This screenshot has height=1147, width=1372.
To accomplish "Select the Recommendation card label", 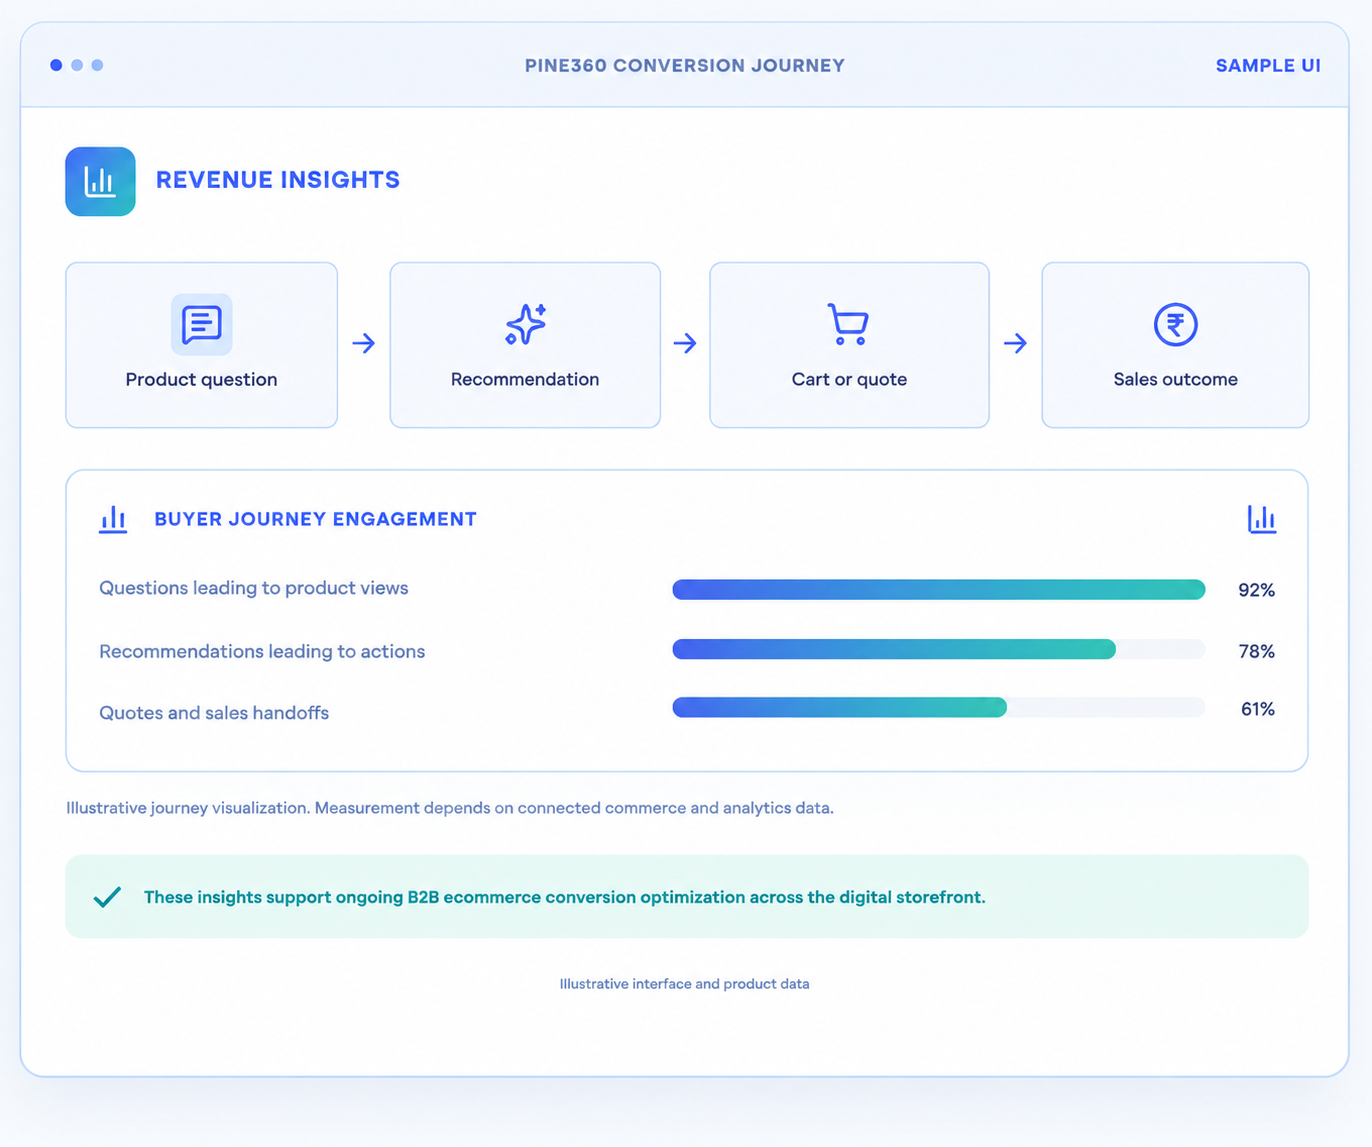I will (x=525, y=379).
